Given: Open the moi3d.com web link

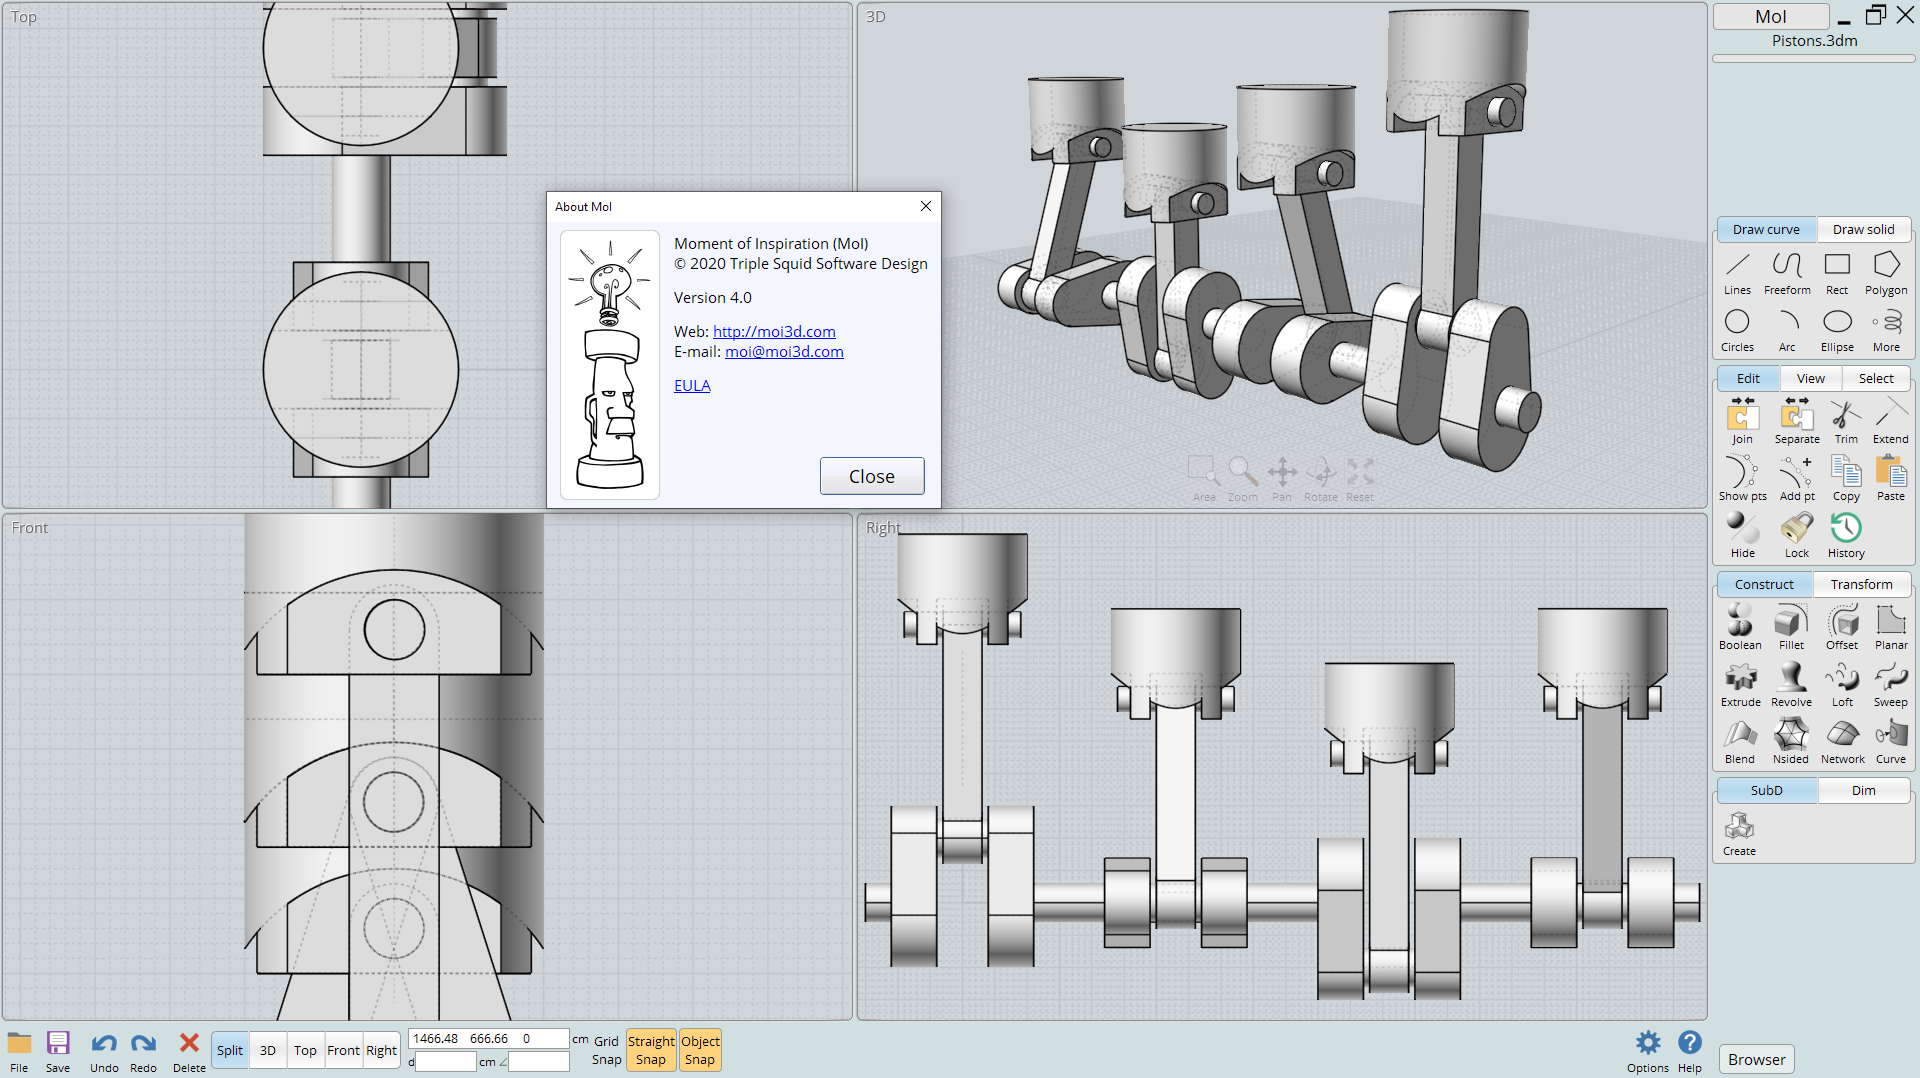Looking at the screenshot, I should point(774,331).
